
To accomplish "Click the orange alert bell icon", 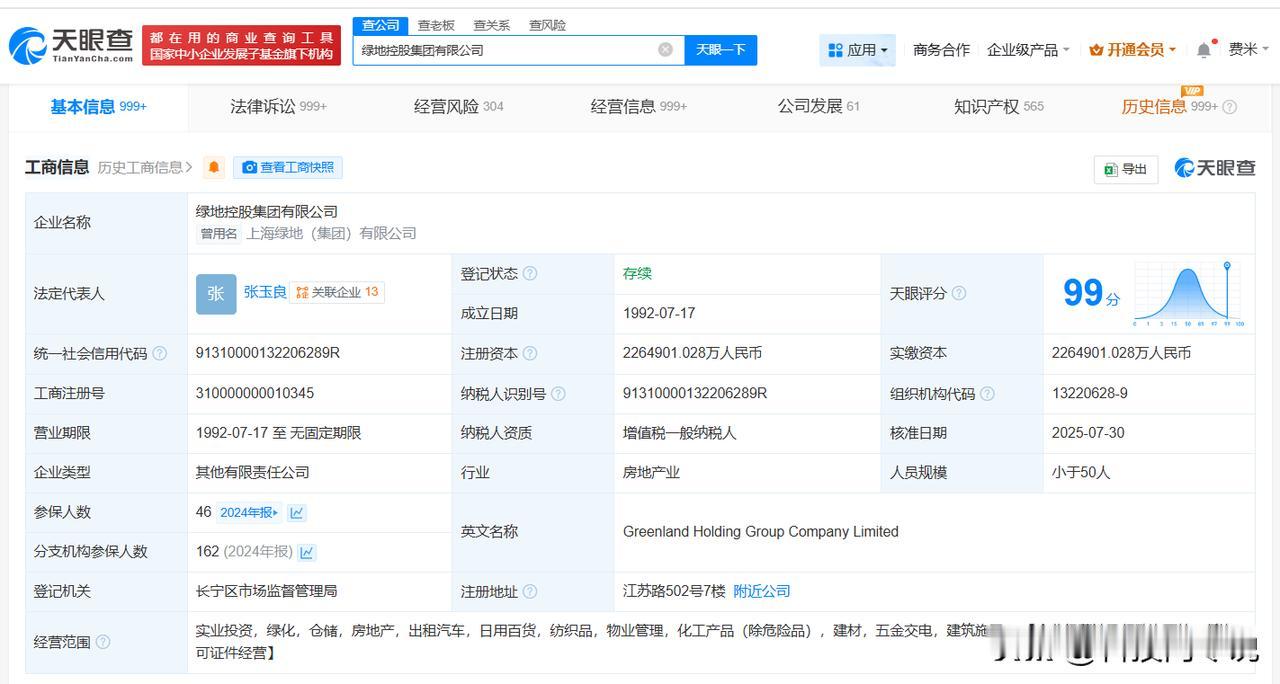I will coord(214,167).
